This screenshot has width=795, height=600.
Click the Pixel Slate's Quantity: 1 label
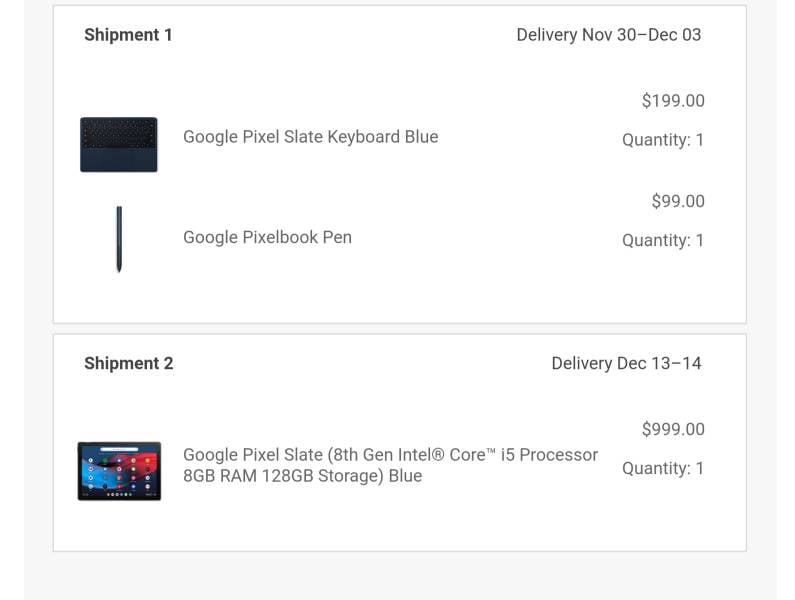pyautogui.click(x=663, y=468)
